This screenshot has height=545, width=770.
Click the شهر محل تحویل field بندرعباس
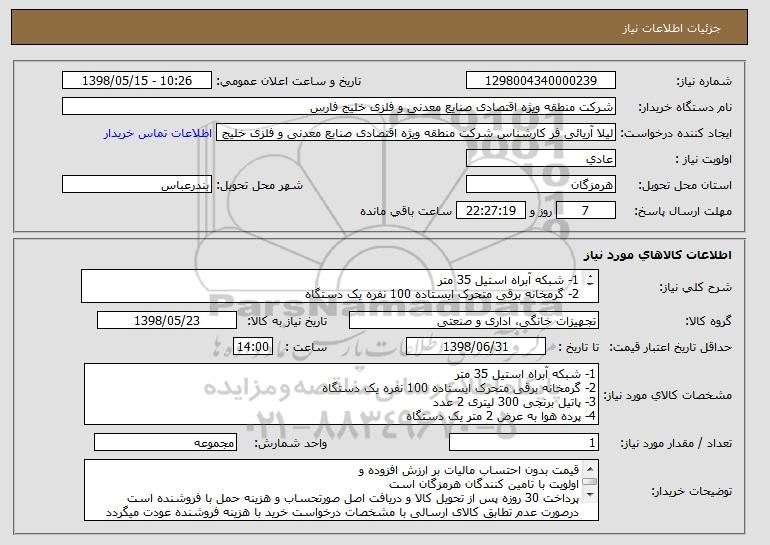(x=137, y=185)
